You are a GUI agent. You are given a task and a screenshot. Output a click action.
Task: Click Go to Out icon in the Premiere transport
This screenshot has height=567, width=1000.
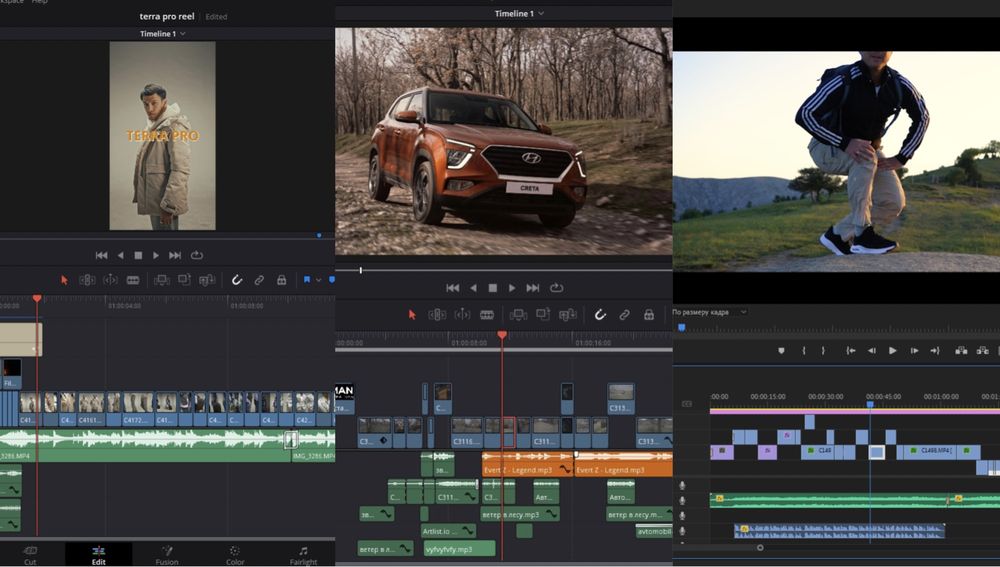(x=935, y=351)
